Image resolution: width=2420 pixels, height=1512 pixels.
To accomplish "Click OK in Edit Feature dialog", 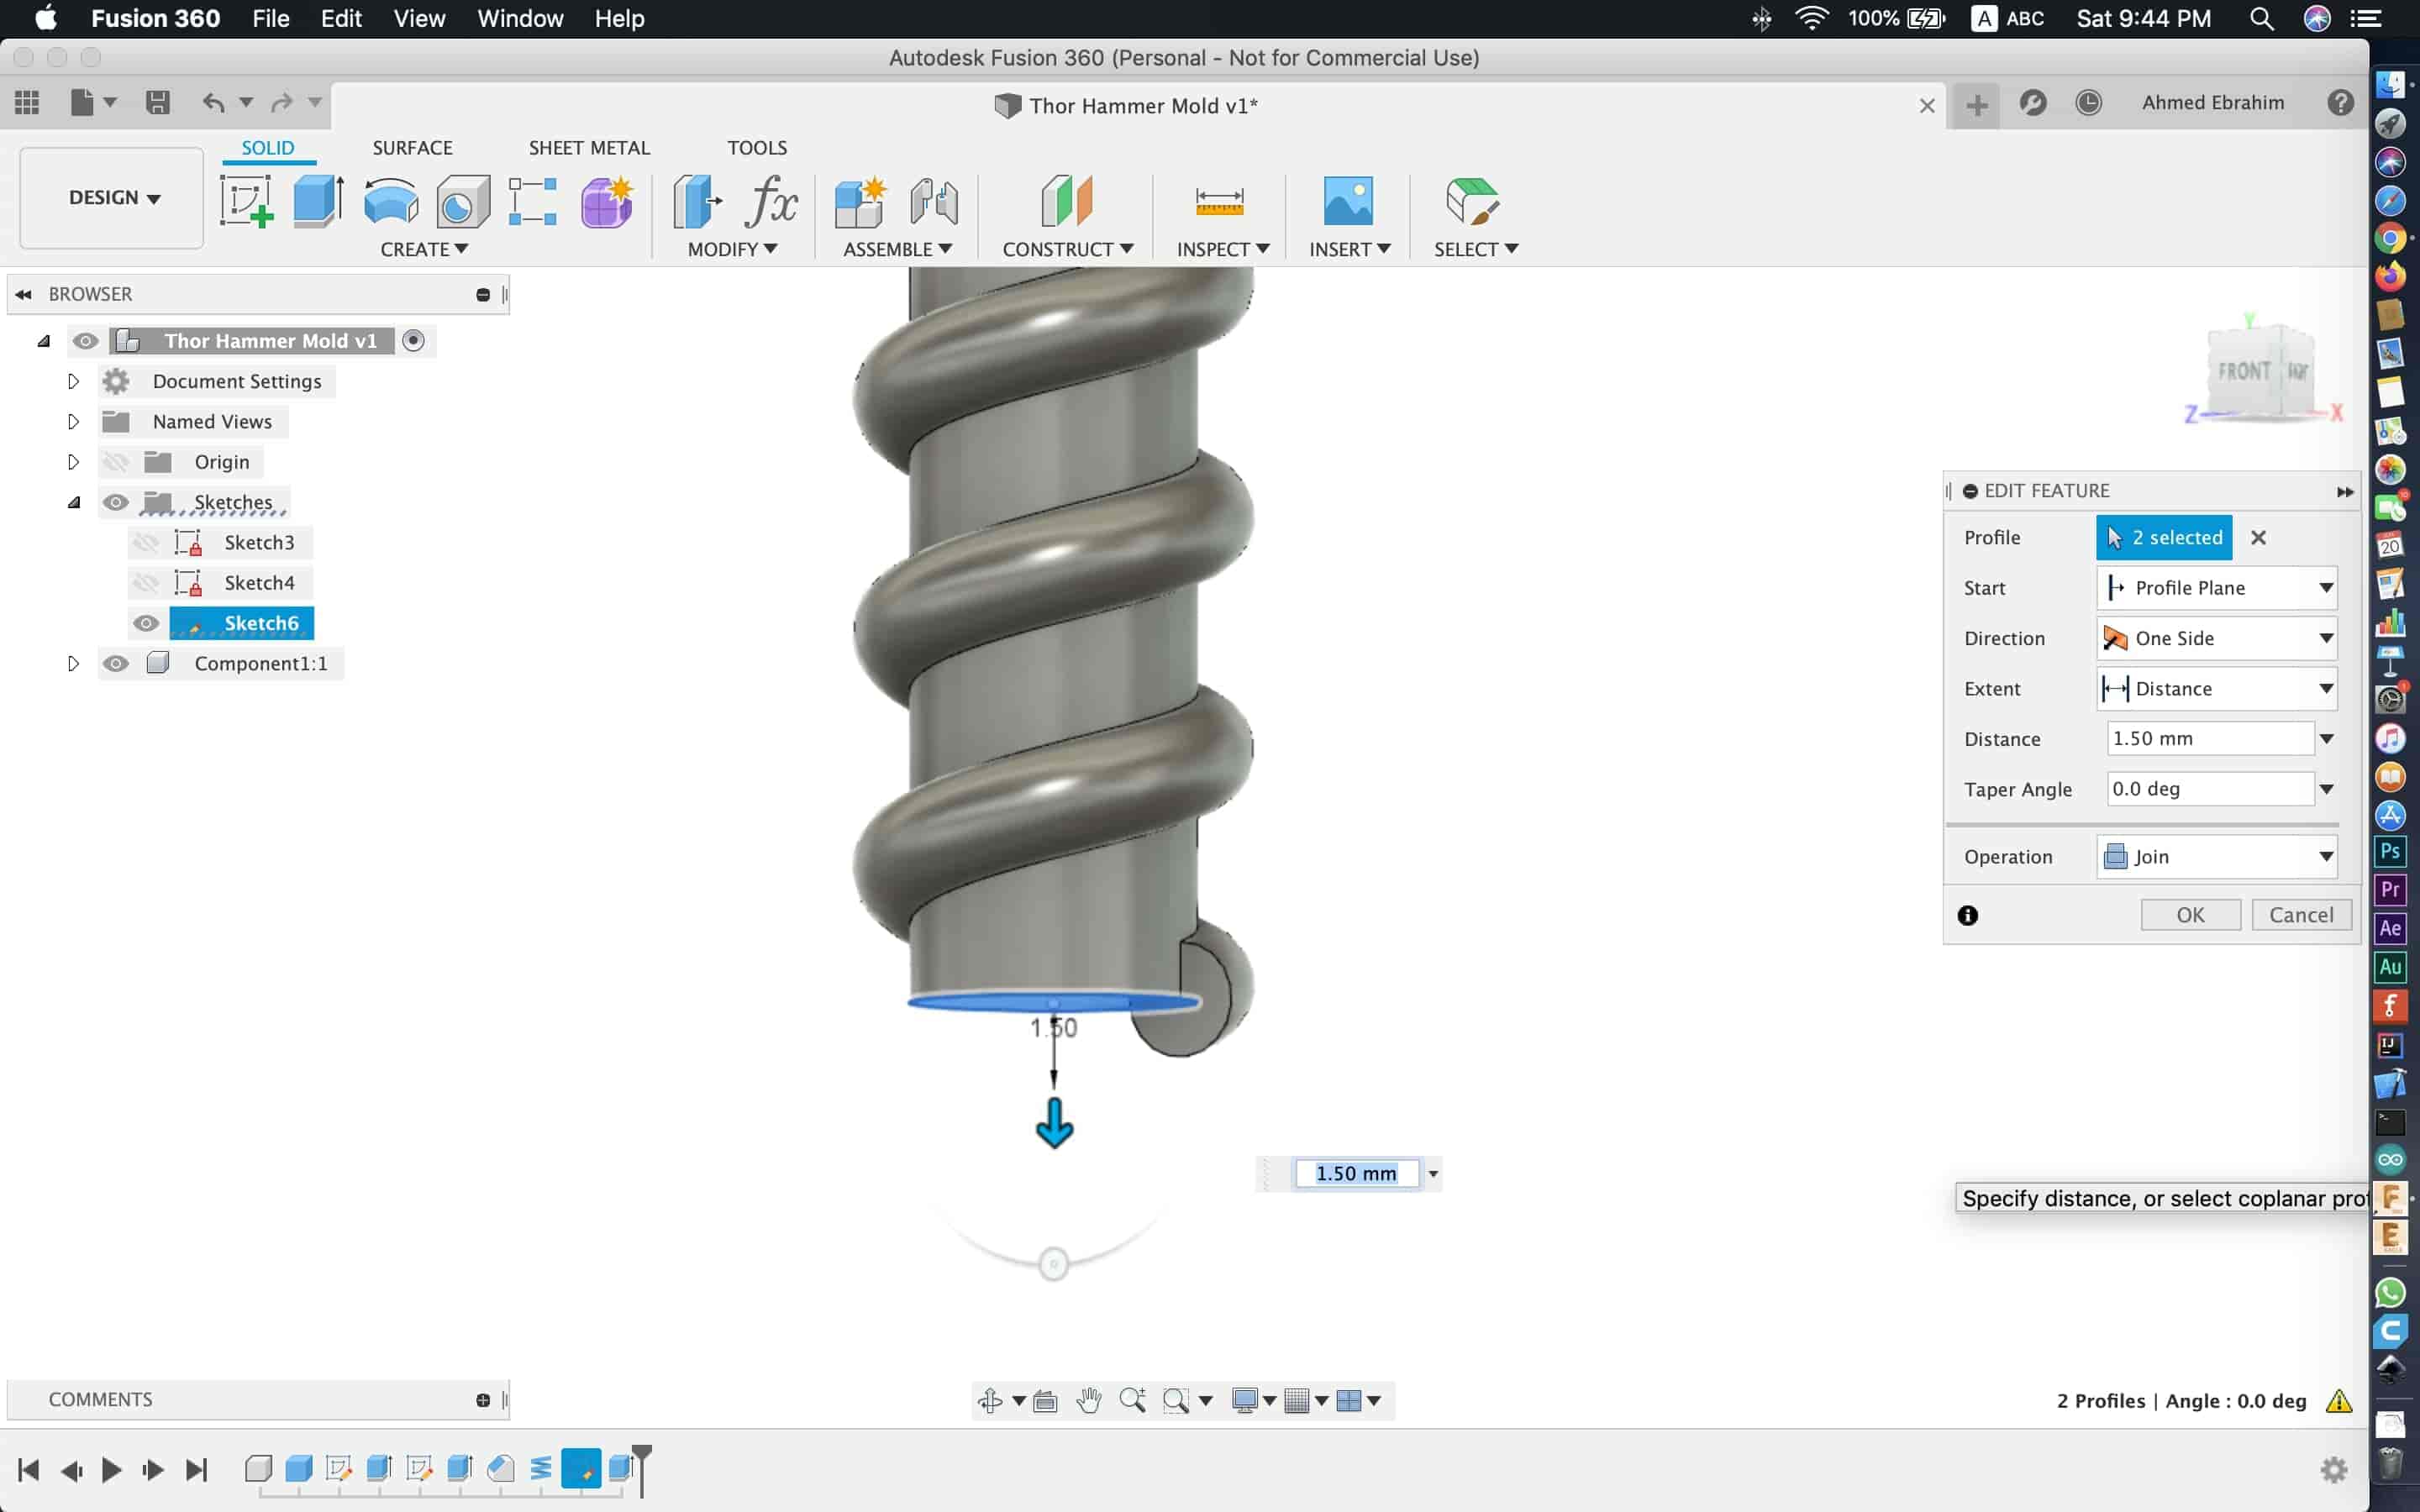I will (2190, 915).
